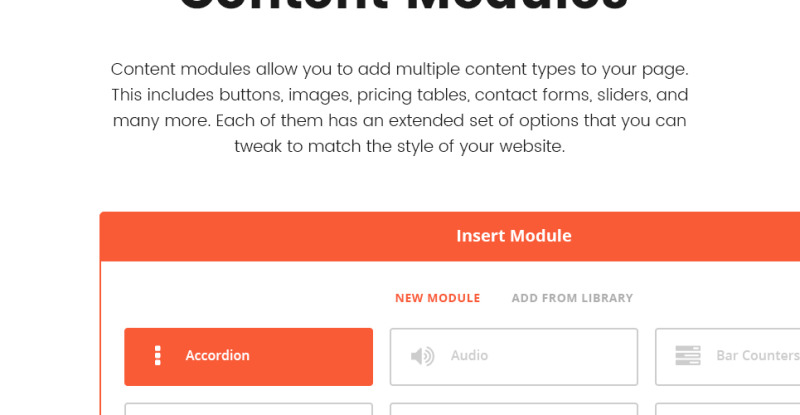Click the 'many more. Each of them' line
This screenshot has height=415, width=800.
click(x=399, y=121)
